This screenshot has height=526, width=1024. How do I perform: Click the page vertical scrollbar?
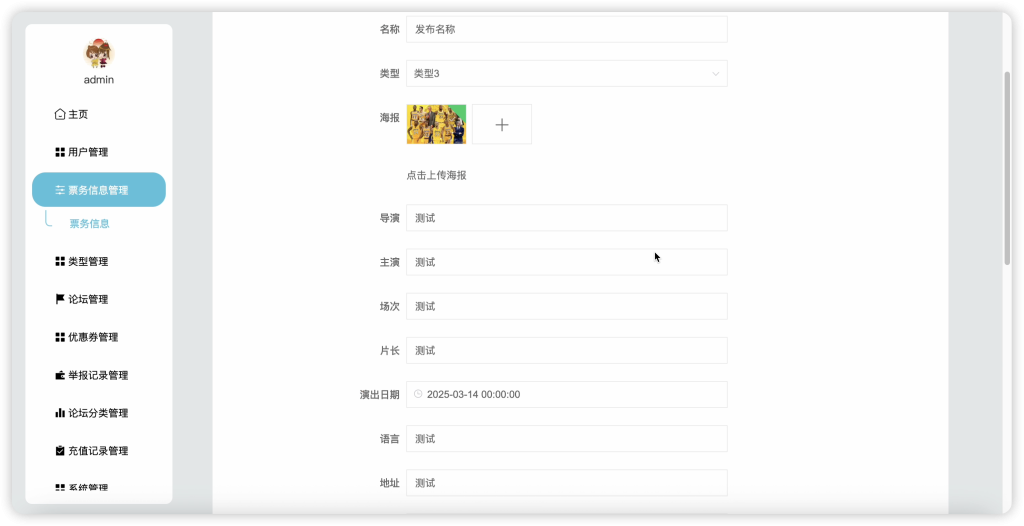1007,167
